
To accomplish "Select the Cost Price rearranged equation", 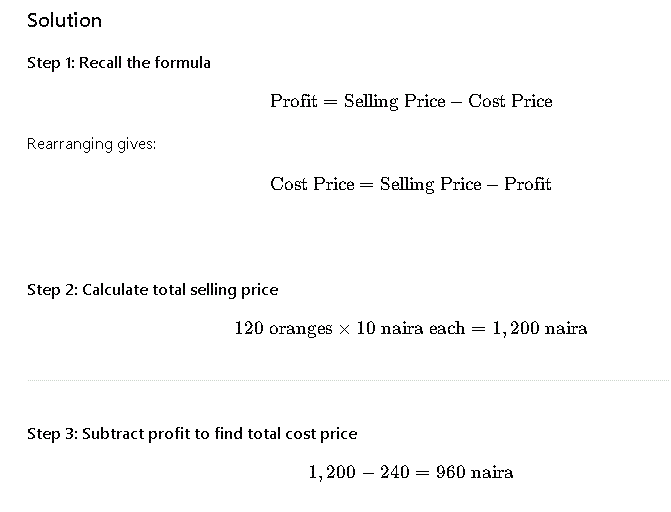I will (411, 185).
